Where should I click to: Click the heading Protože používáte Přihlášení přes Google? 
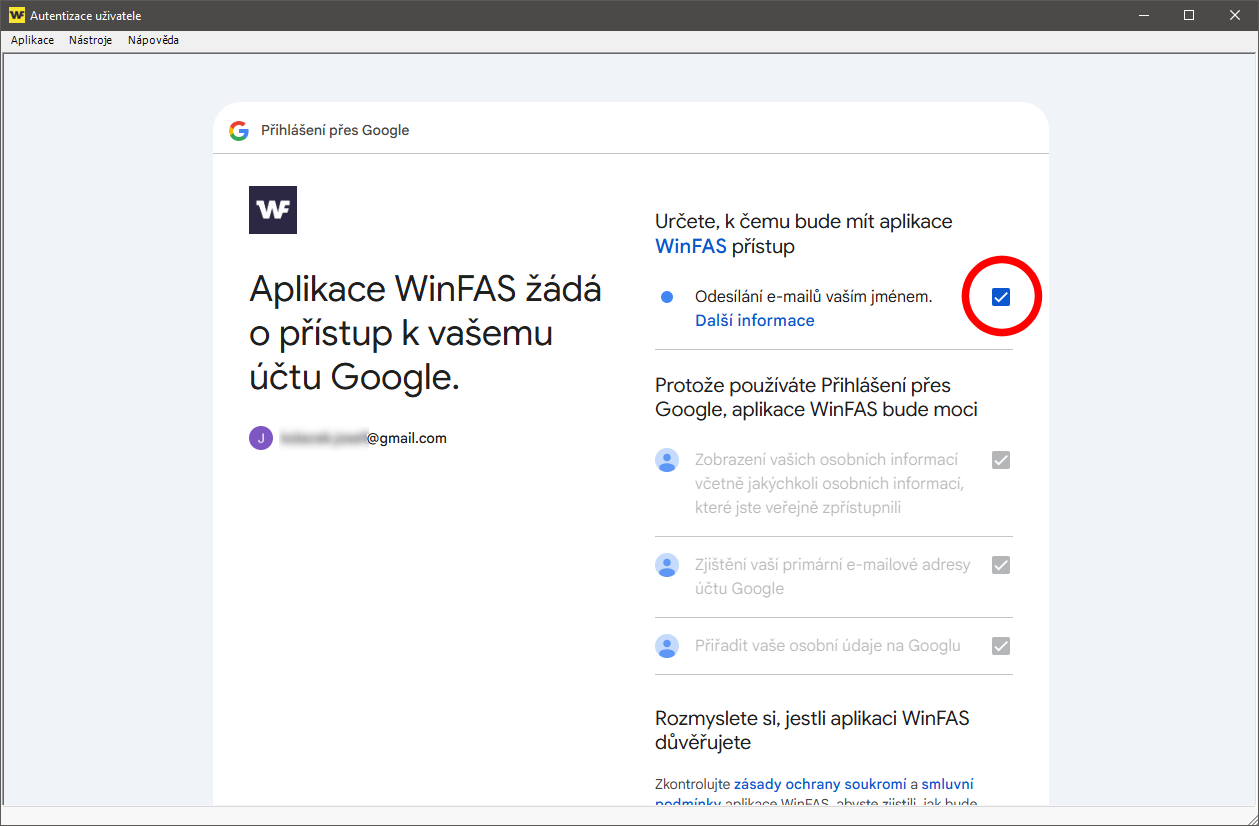tap(816, 397)
